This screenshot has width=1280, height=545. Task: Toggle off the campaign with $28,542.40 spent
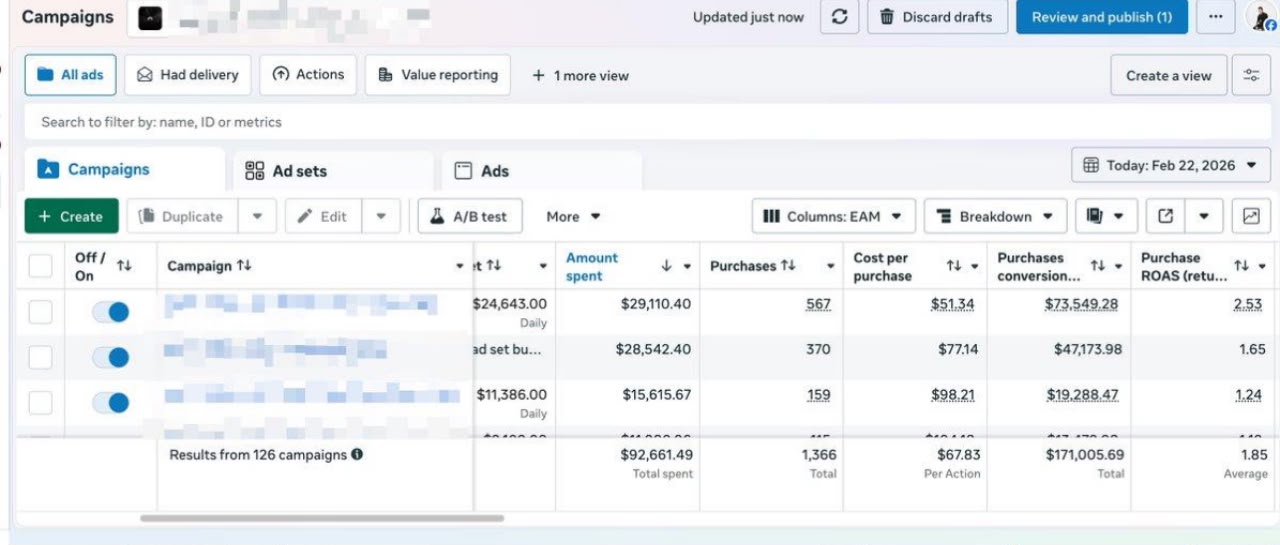tap(111, 357)
